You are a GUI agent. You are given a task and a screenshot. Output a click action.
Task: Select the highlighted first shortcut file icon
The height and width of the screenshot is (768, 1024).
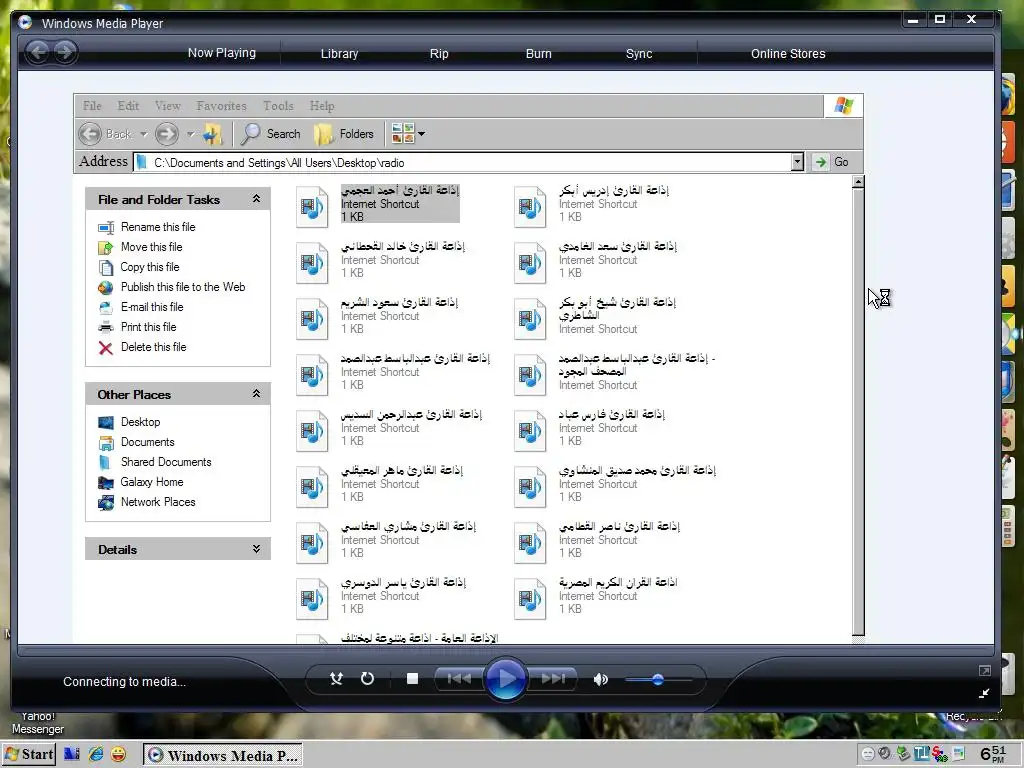pos(312,206)
